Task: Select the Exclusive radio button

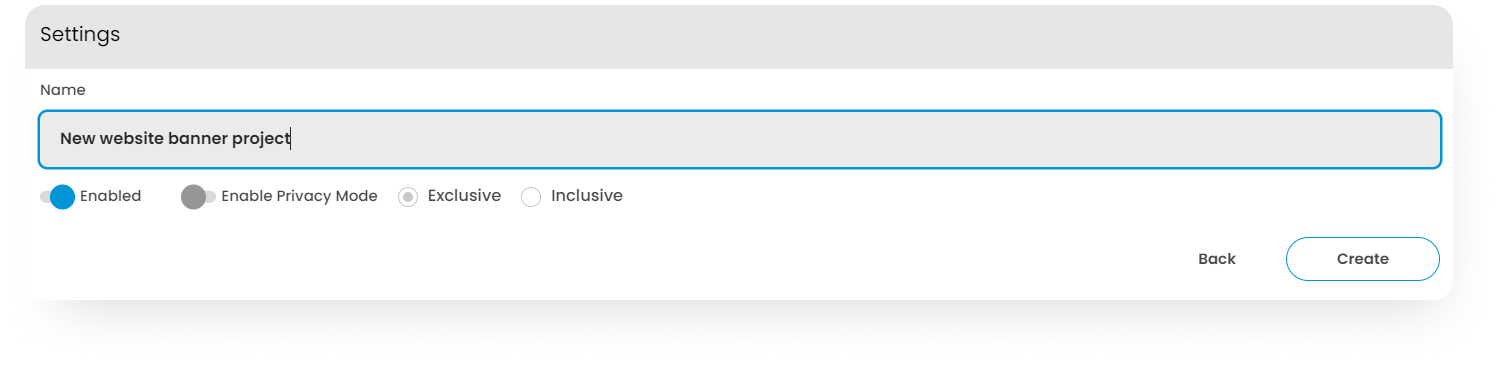Action: click(408, 197)
